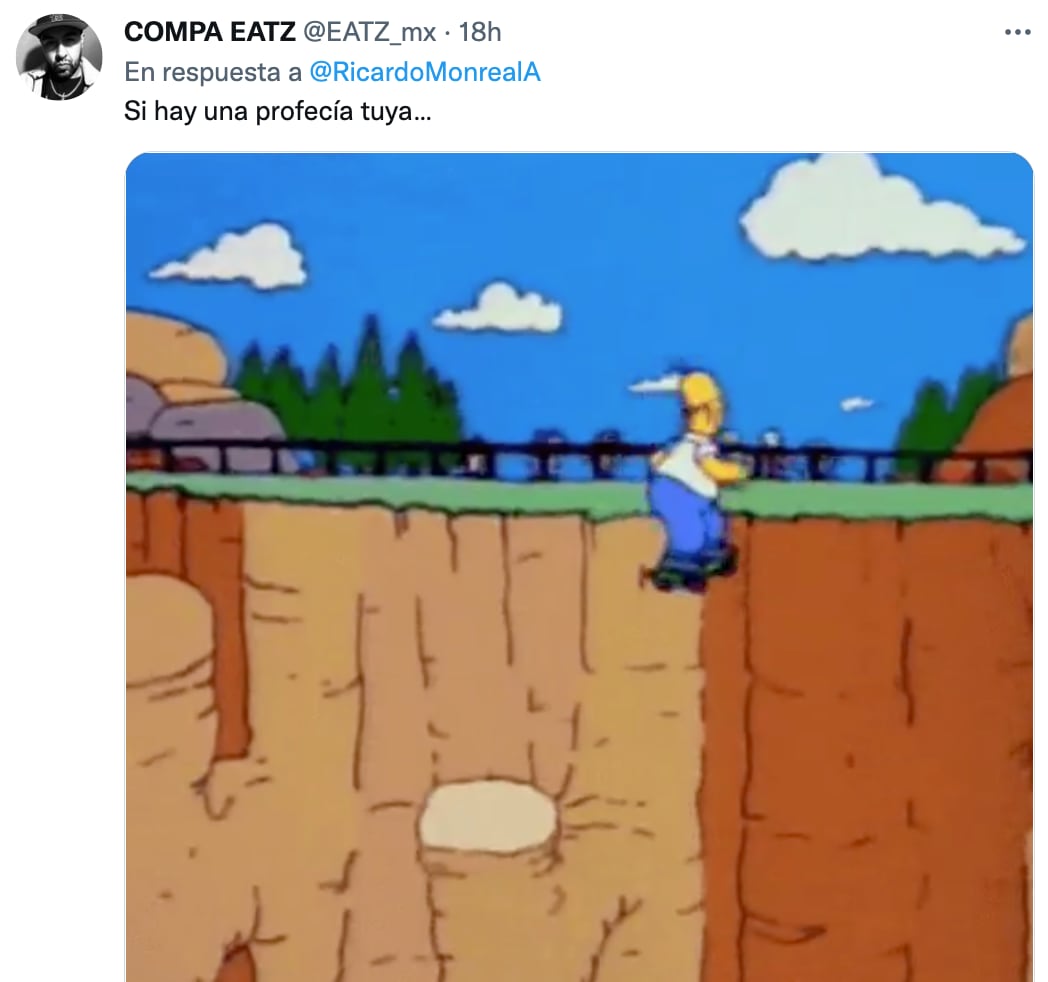Click the small cloud in the sky's center
The height and width of the screenshot is (982, 1048).
(x=498, y=309)
